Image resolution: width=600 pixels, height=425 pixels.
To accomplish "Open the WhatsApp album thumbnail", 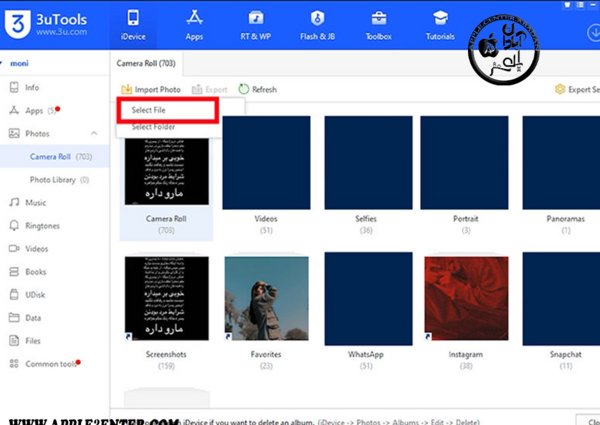I will (368, 298).
